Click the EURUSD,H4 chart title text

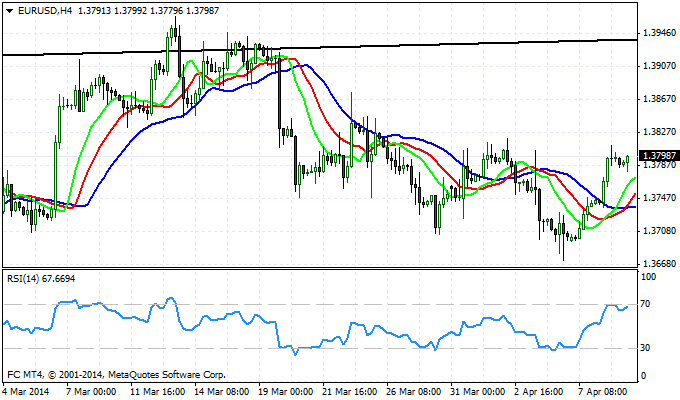coord(45,11)
